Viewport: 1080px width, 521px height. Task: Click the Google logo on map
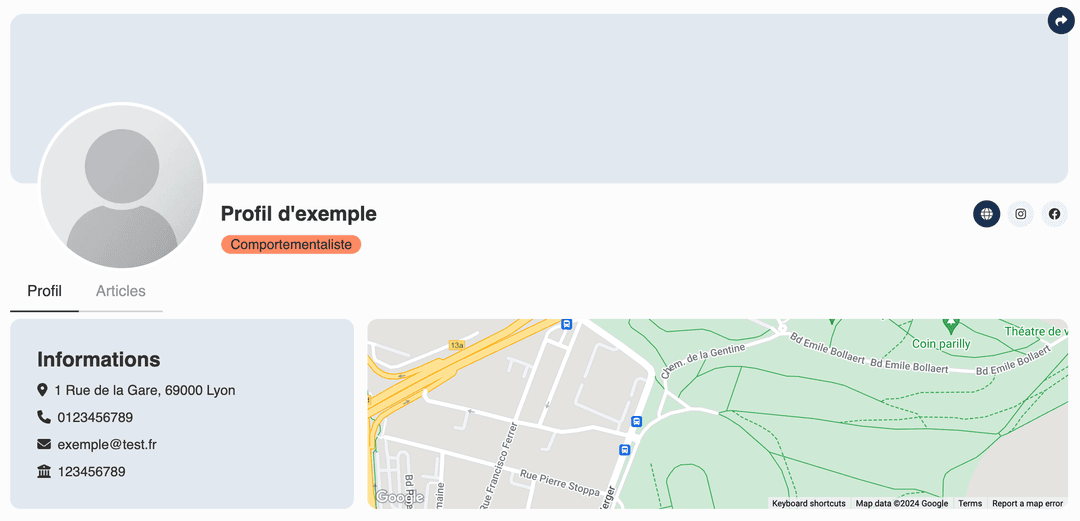pyautogui.click(x=399, y=497)
